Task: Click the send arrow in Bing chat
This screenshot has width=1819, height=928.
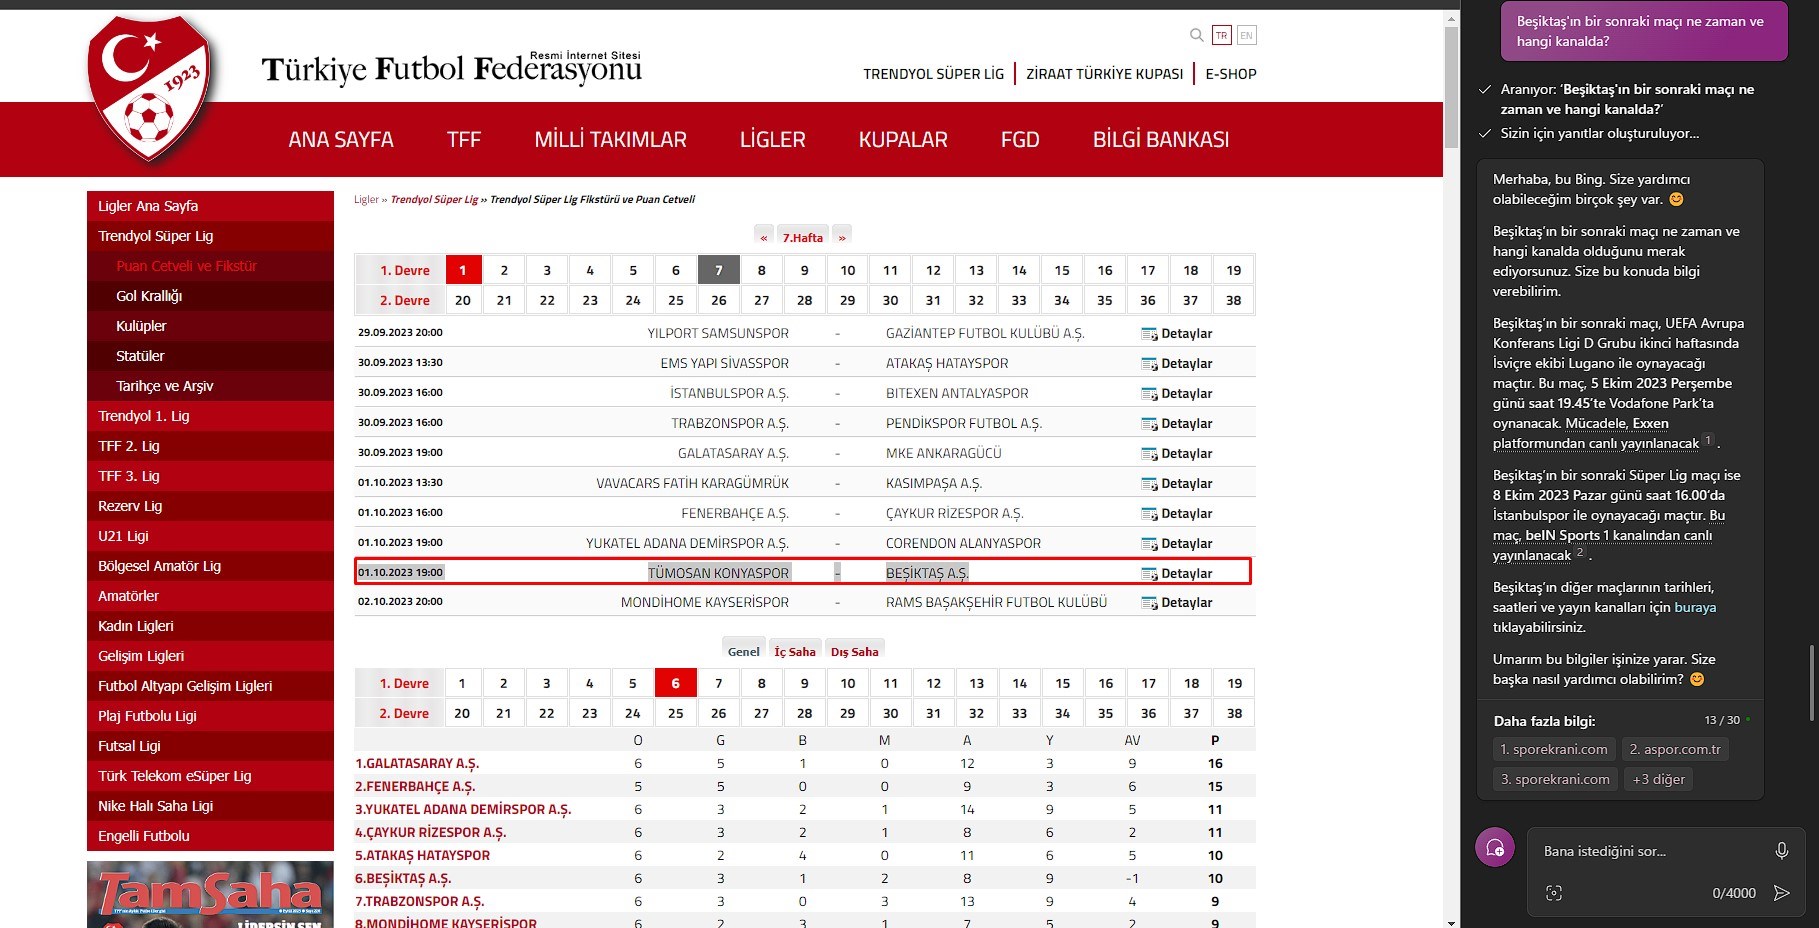Action: click(x=1781, y=893)
